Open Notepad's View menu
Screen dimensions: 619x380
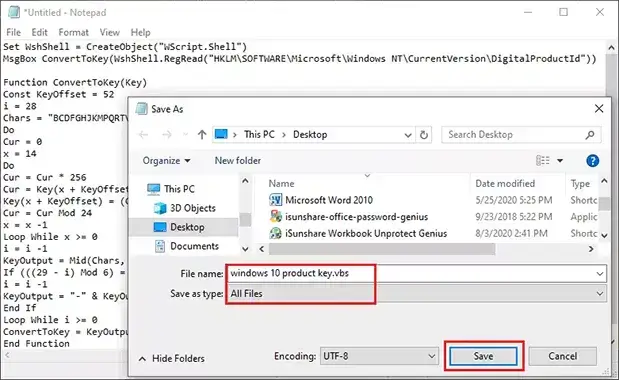click(x=109, y=32)
